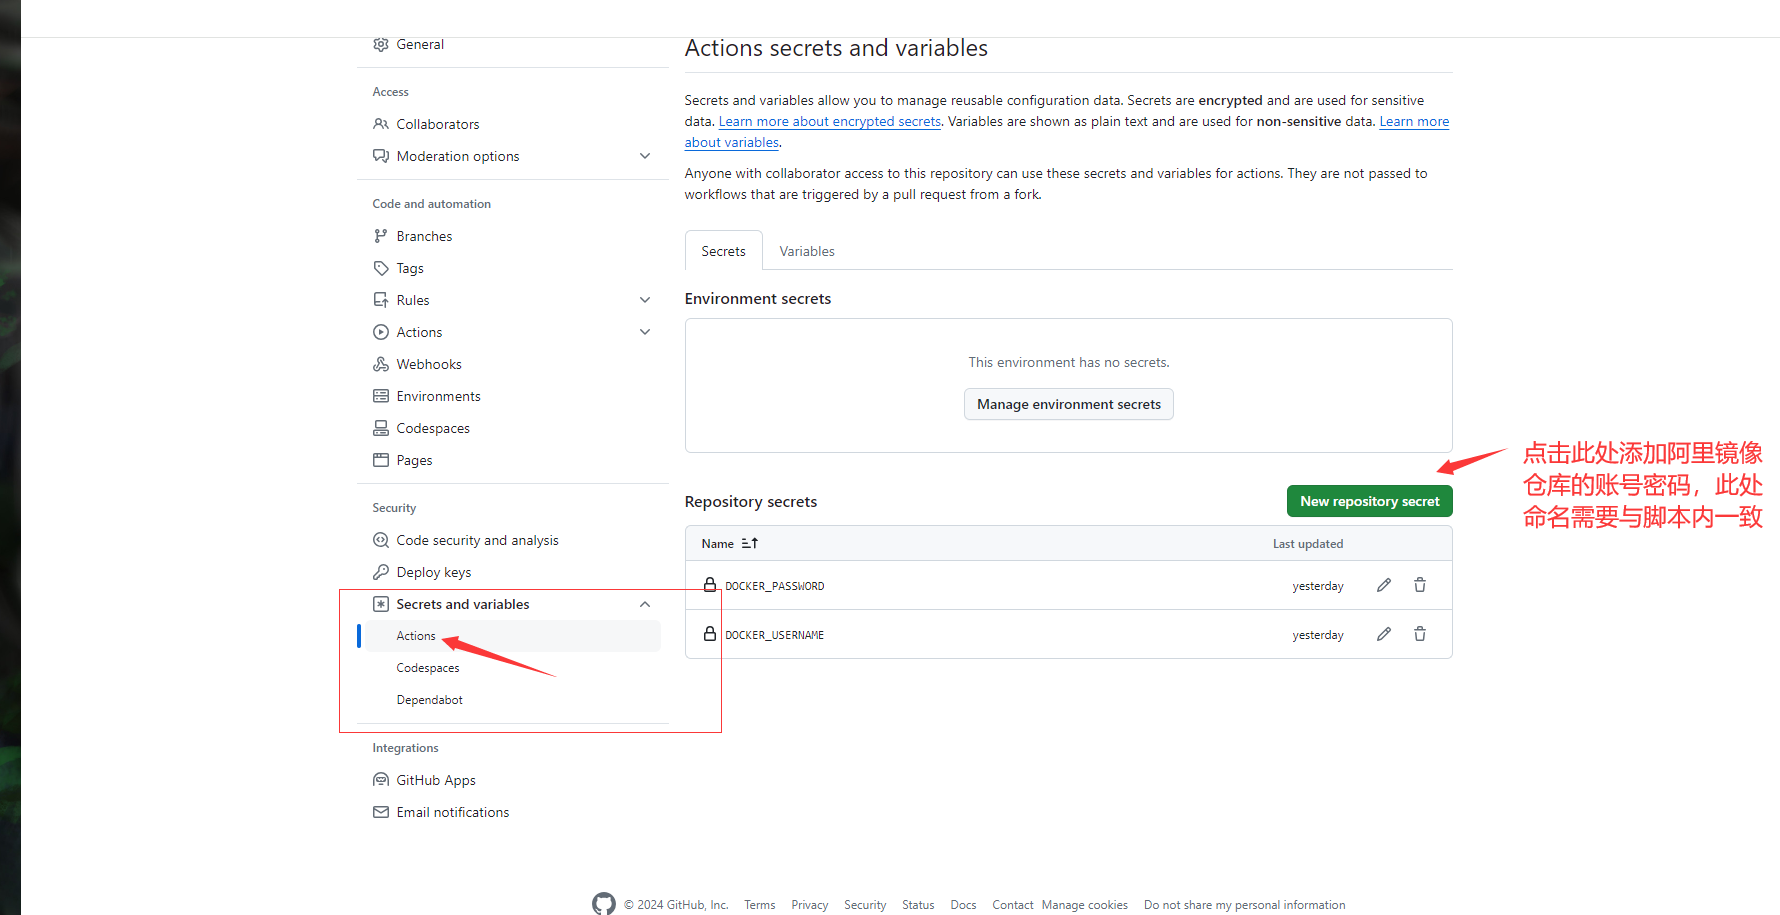The width and height of the screenshot is (1780, 915).
Task: Click the Email notifications envelope icon
Action: [381, 812]
